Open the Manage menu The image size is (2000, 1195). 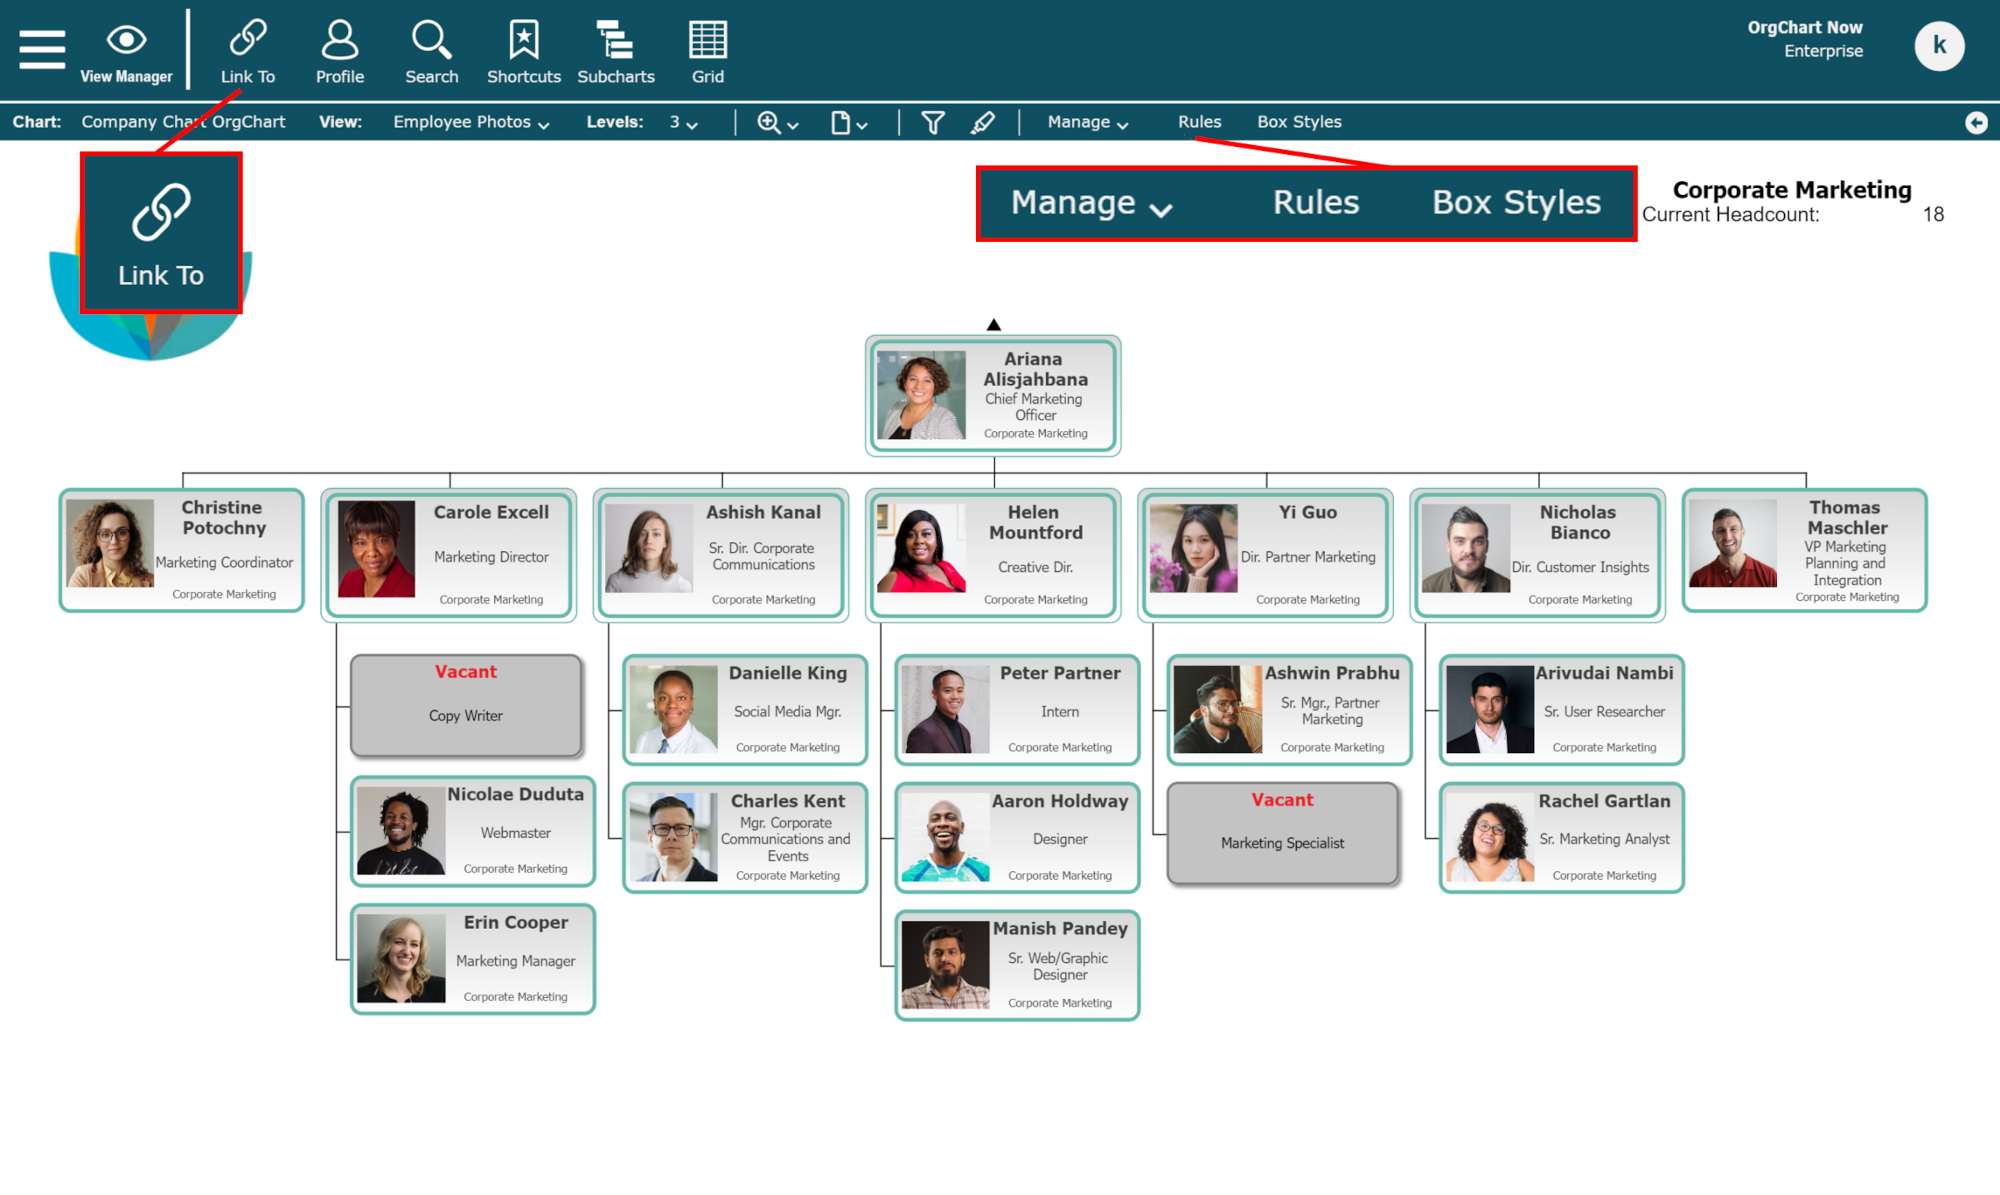click(1087, 122)
